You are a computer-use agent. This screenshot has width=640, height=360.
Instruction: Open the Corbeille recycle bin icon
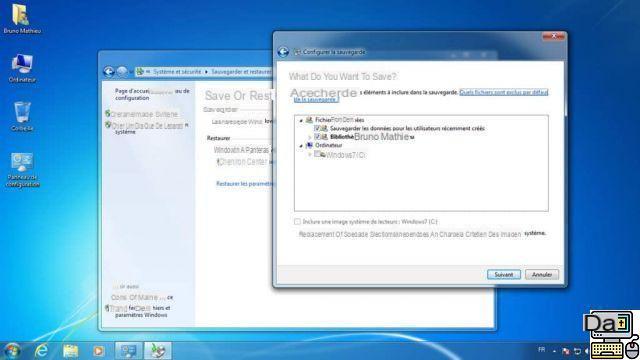coord(22,116)
